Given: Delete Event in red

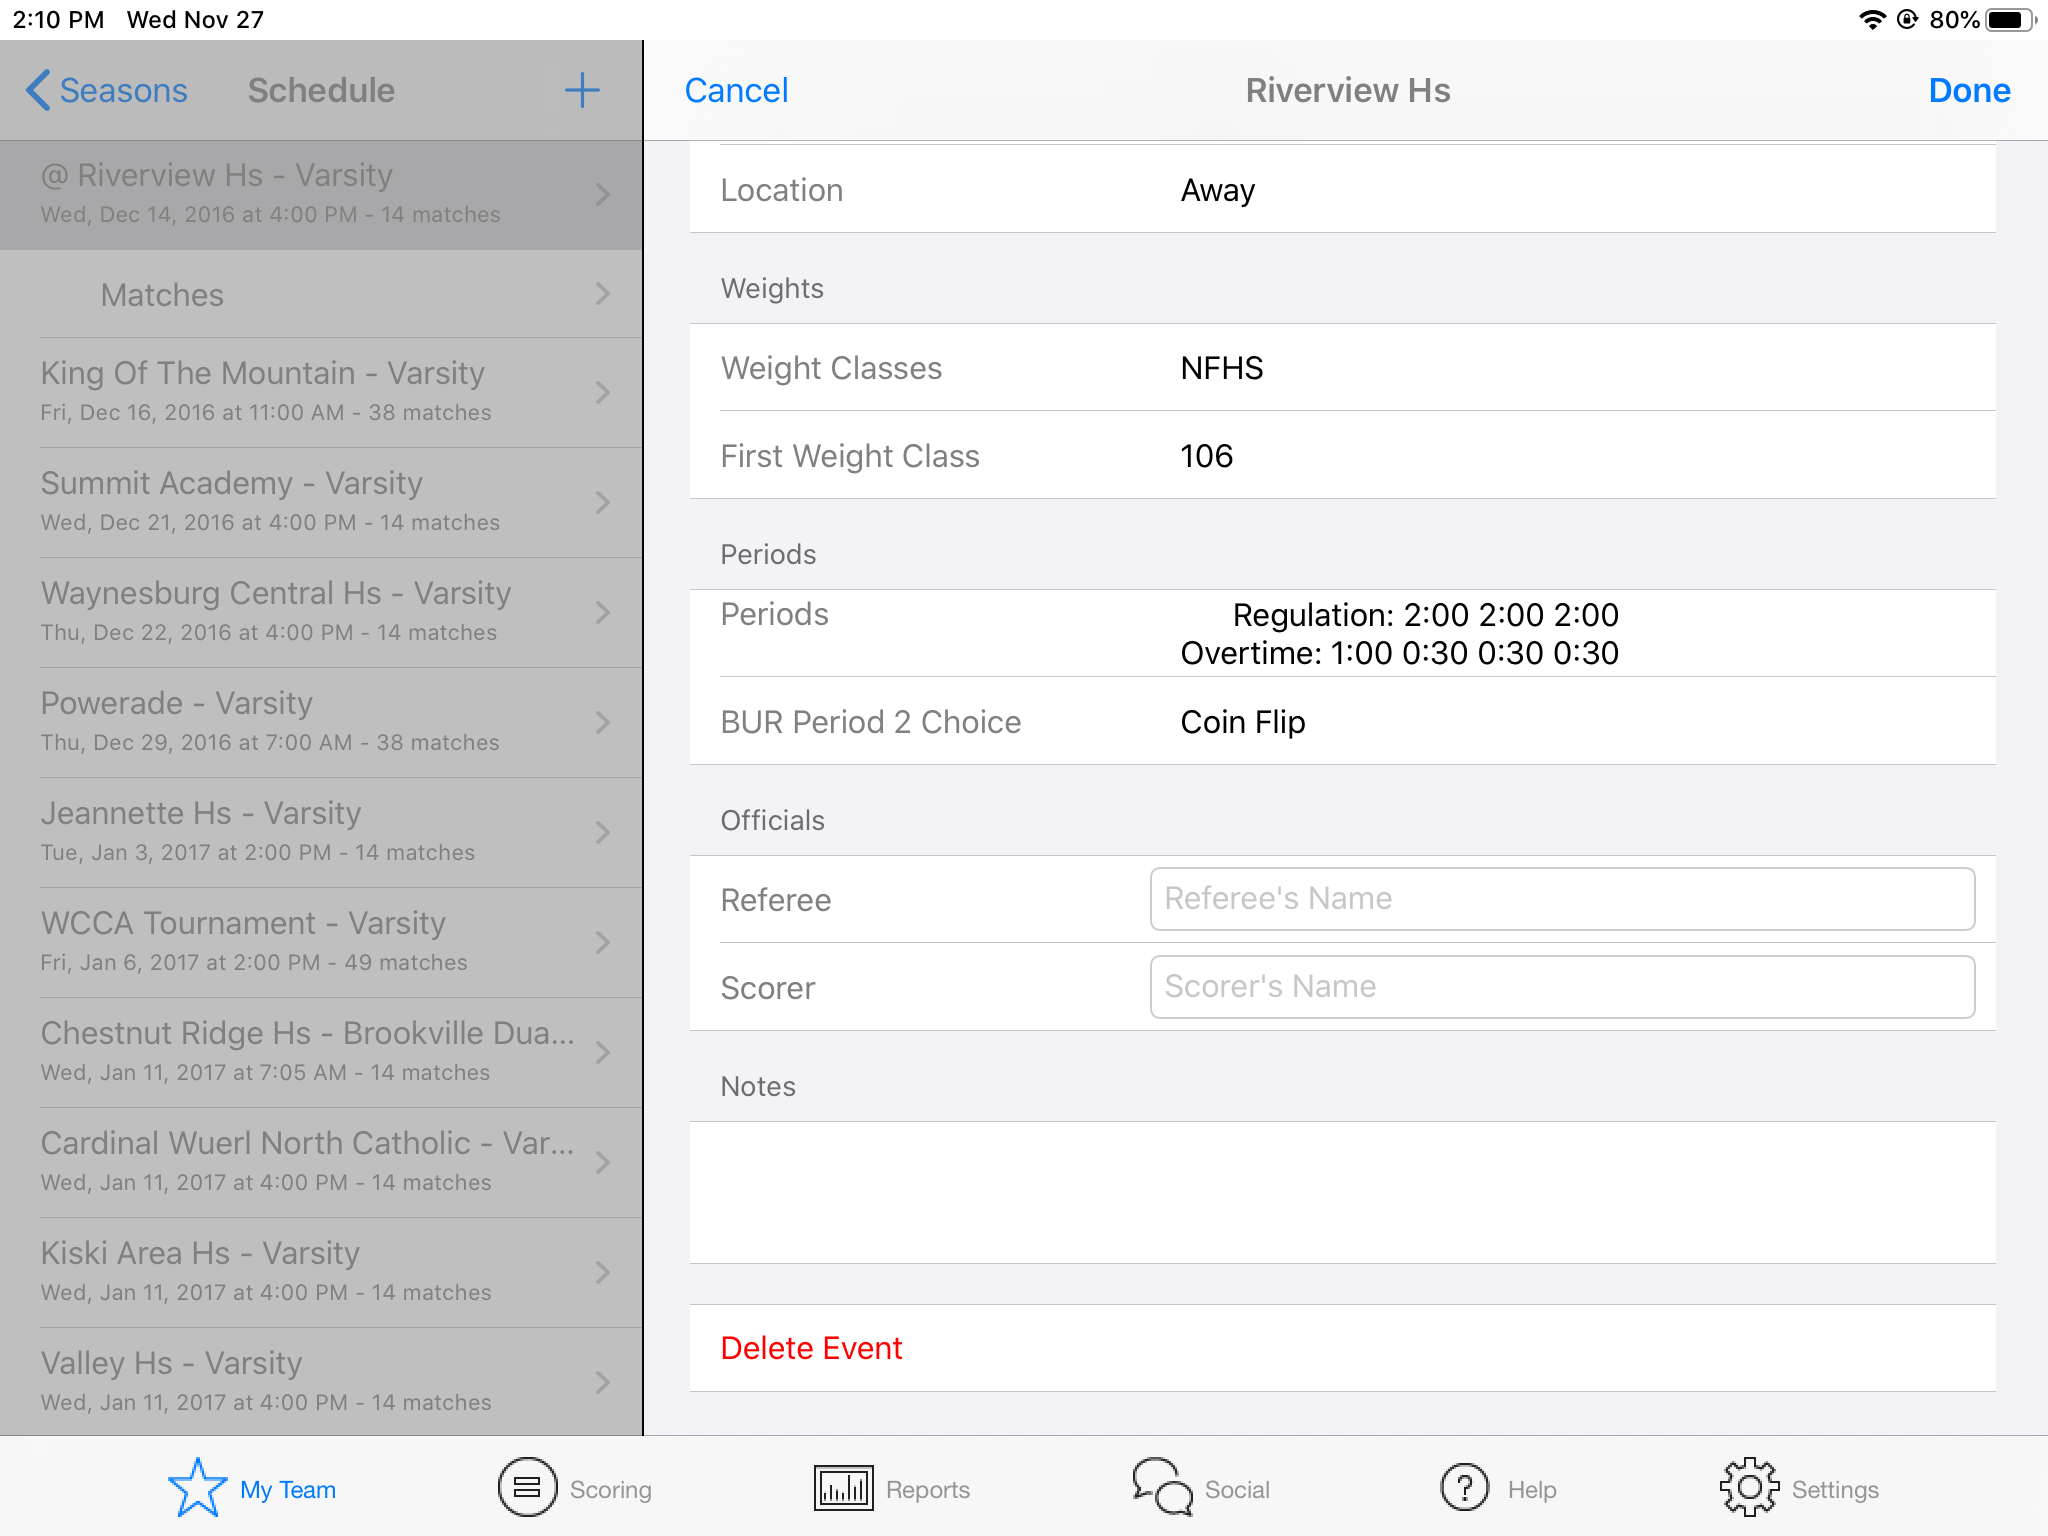Looking at the screenshot, I should pos(811,1348).
